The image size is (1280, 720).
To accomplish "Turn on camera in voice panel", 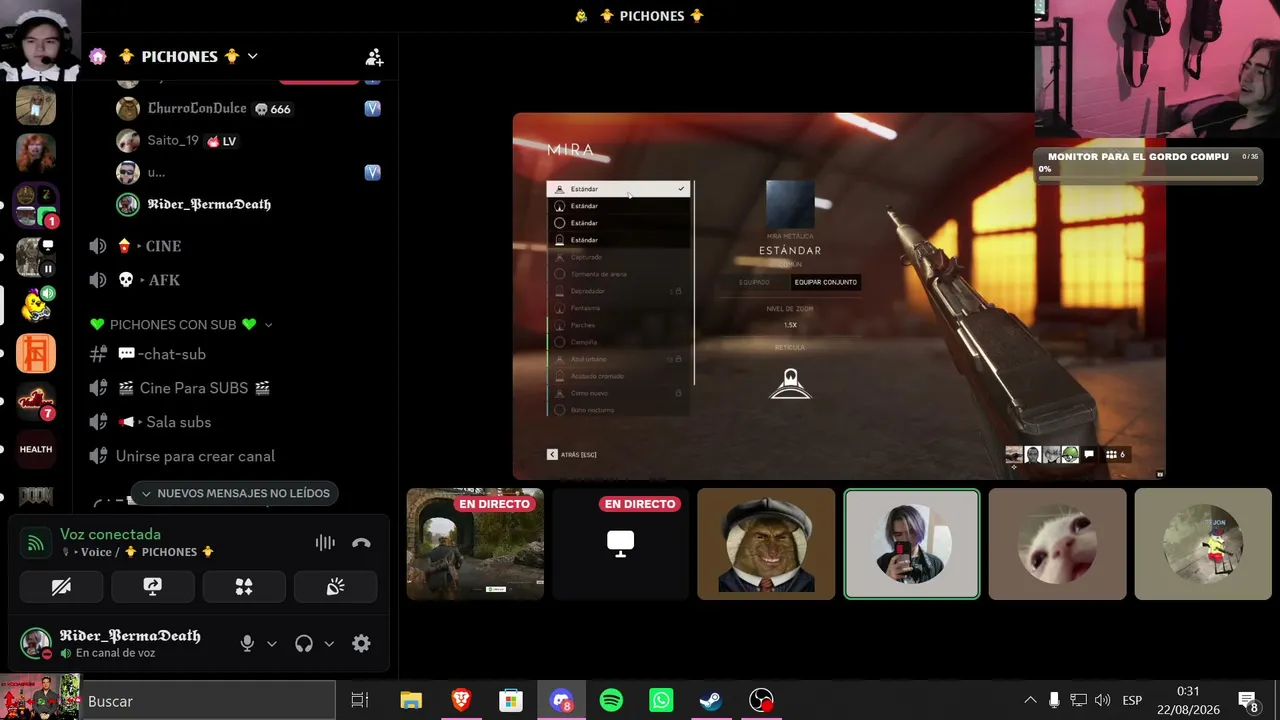I will (x=61, y=587).
